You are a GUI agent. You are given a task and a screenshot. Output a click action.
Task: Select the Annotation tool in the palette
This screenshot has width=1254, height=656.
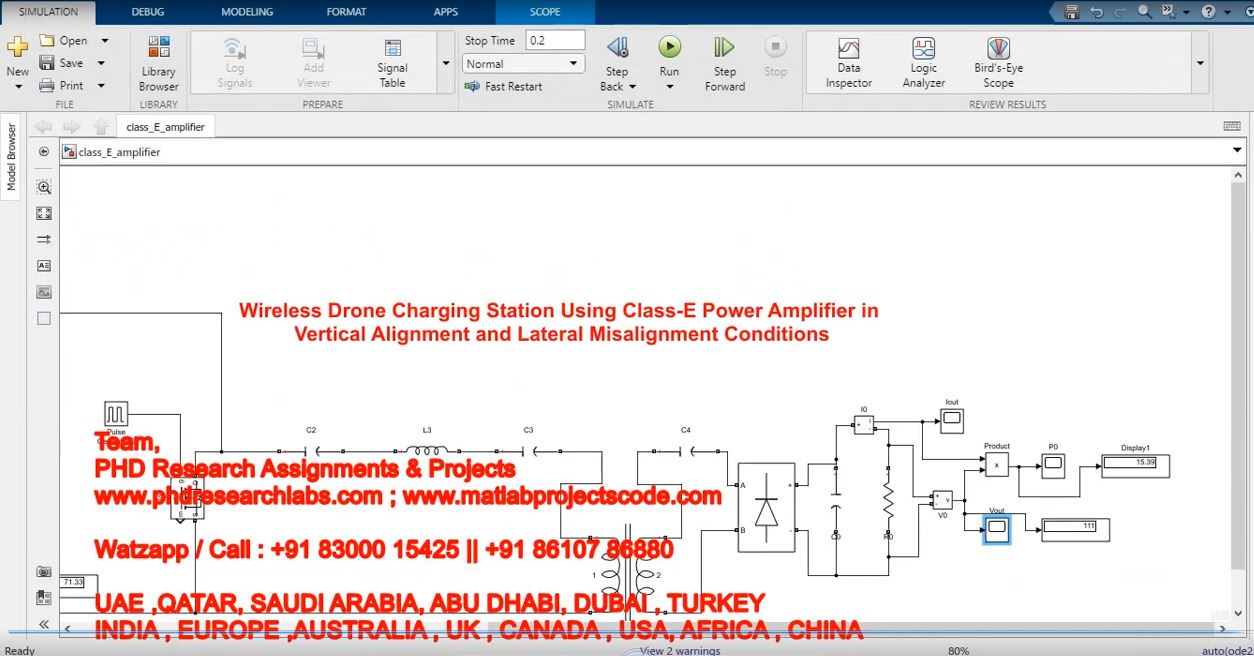point(43,266)
